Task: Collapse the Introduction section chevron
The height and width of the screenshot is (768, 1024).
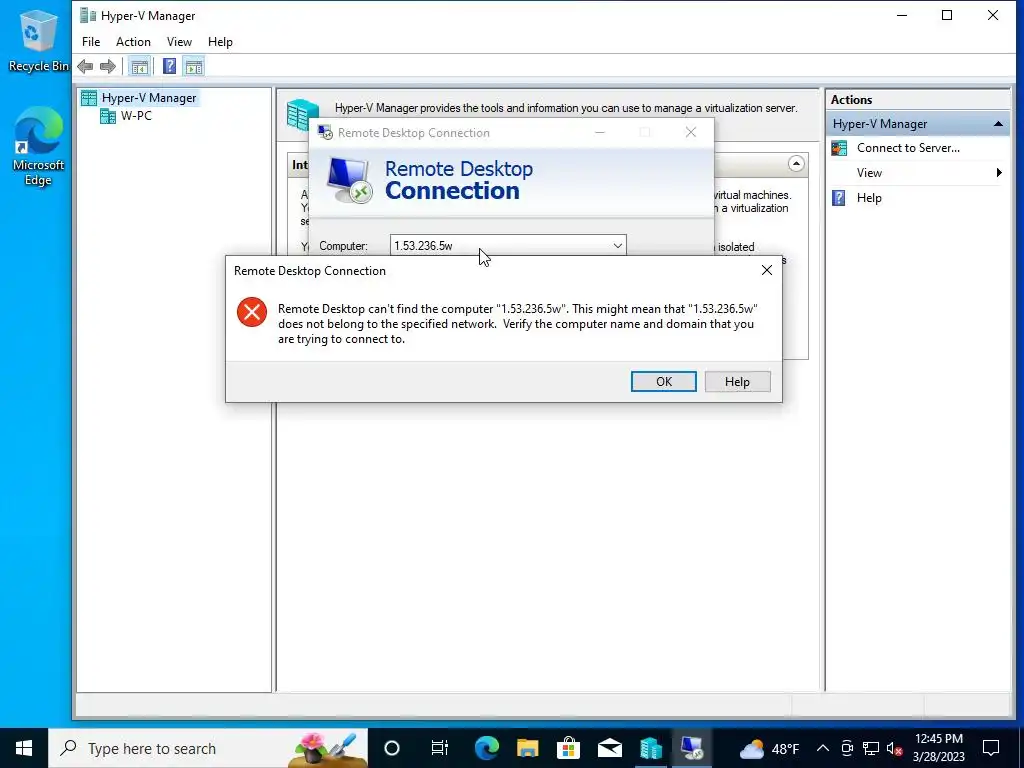Action: coord(795,163)
